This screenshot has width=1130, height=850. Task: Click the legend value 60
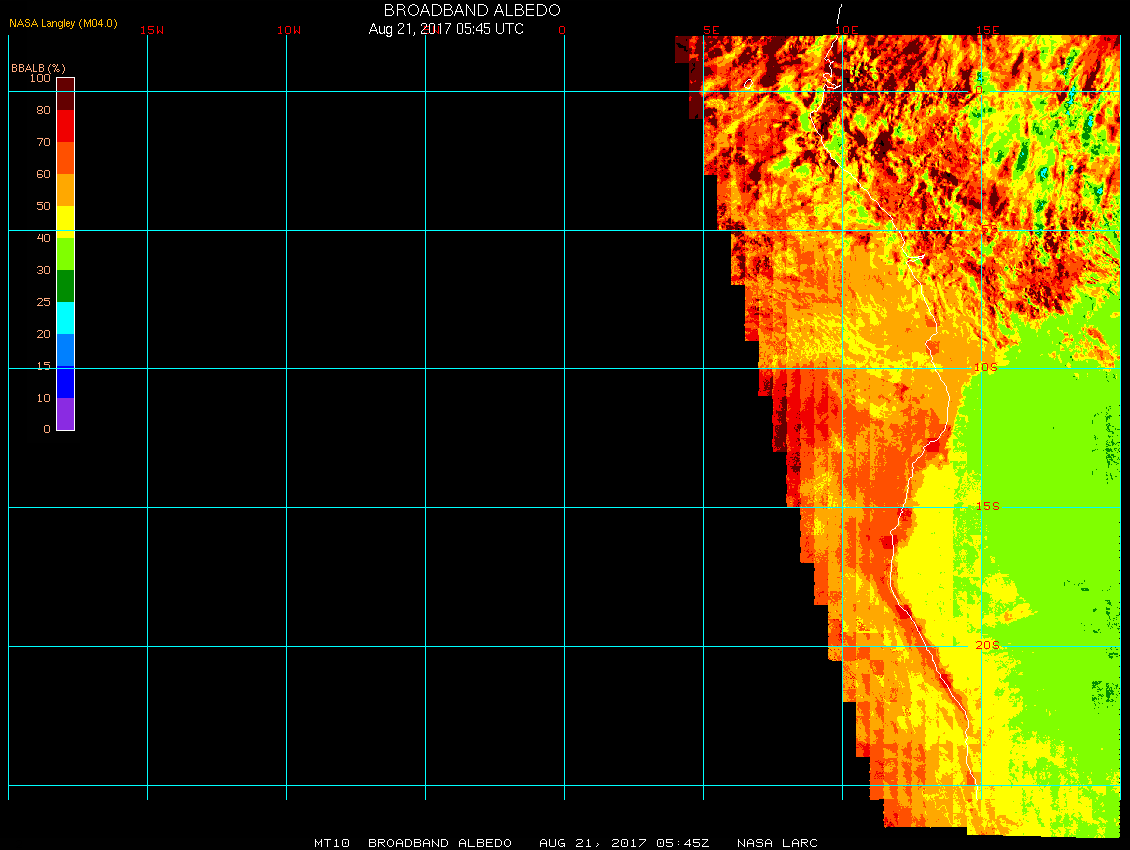tap(44, 174)
